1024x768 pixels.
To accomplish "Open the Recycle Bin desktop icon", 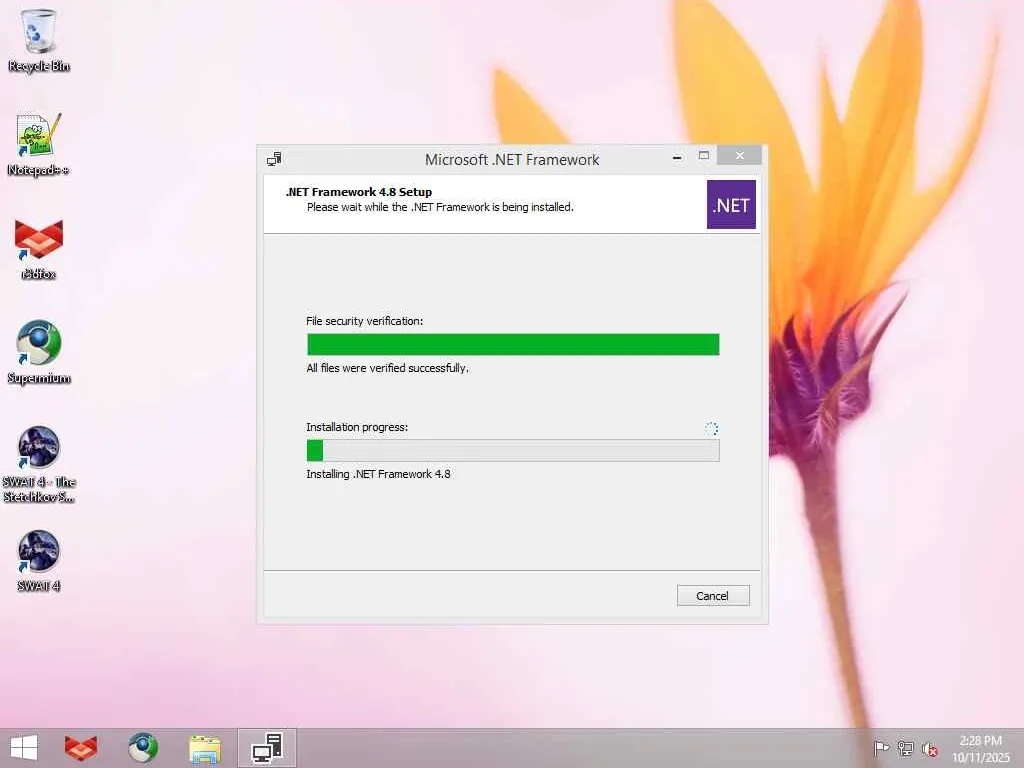I will click(39, 39).
